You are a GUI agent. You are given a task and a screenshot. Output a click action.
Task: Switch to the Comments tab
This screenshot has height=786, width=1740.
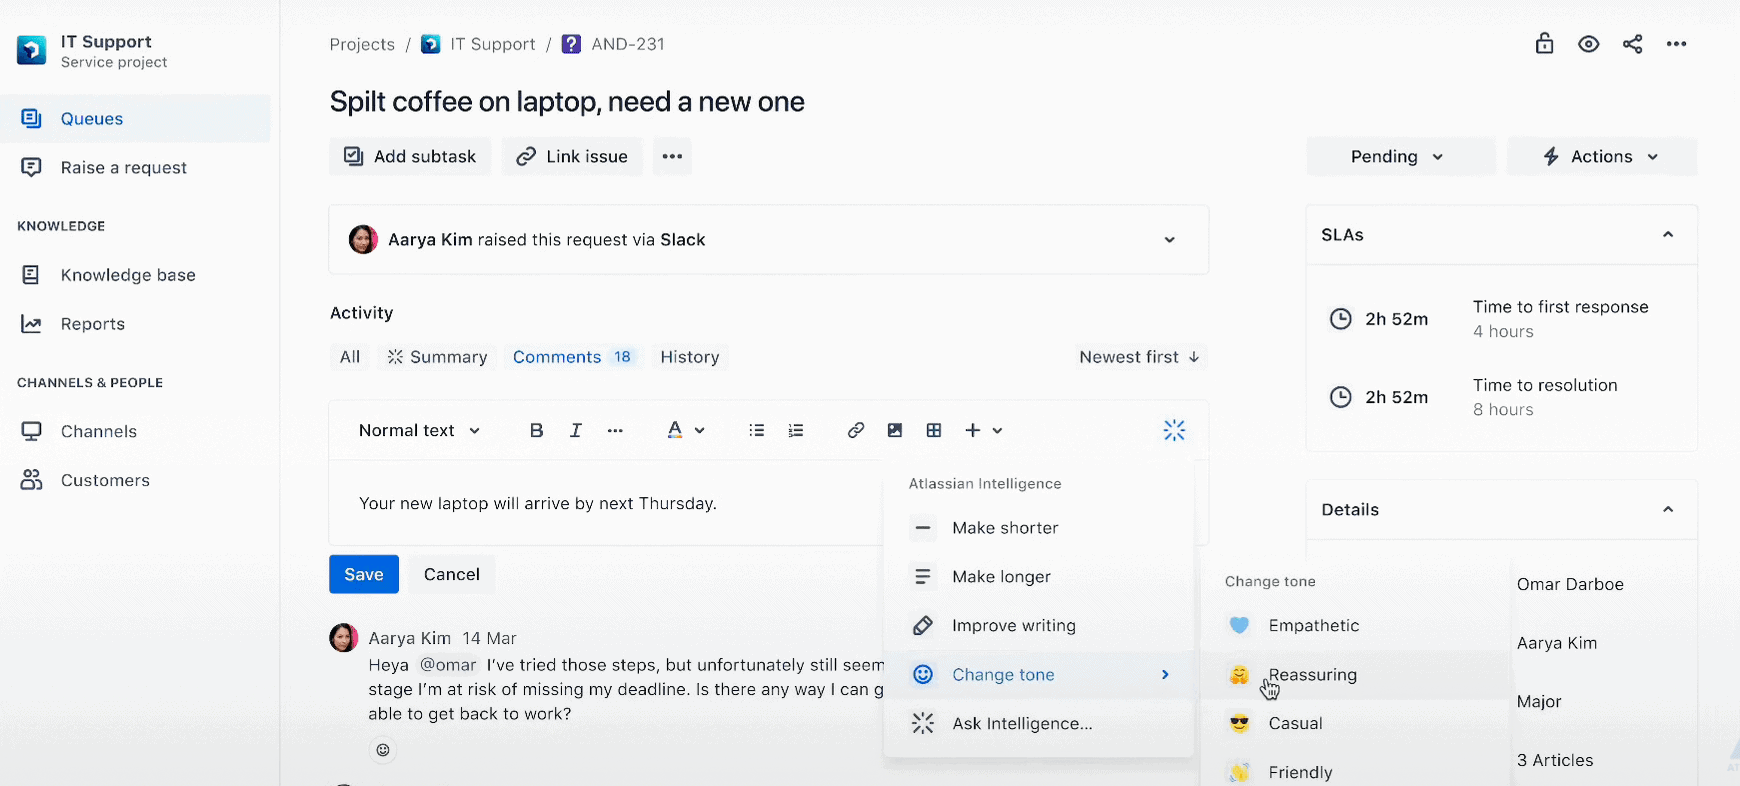click(573, 357)
